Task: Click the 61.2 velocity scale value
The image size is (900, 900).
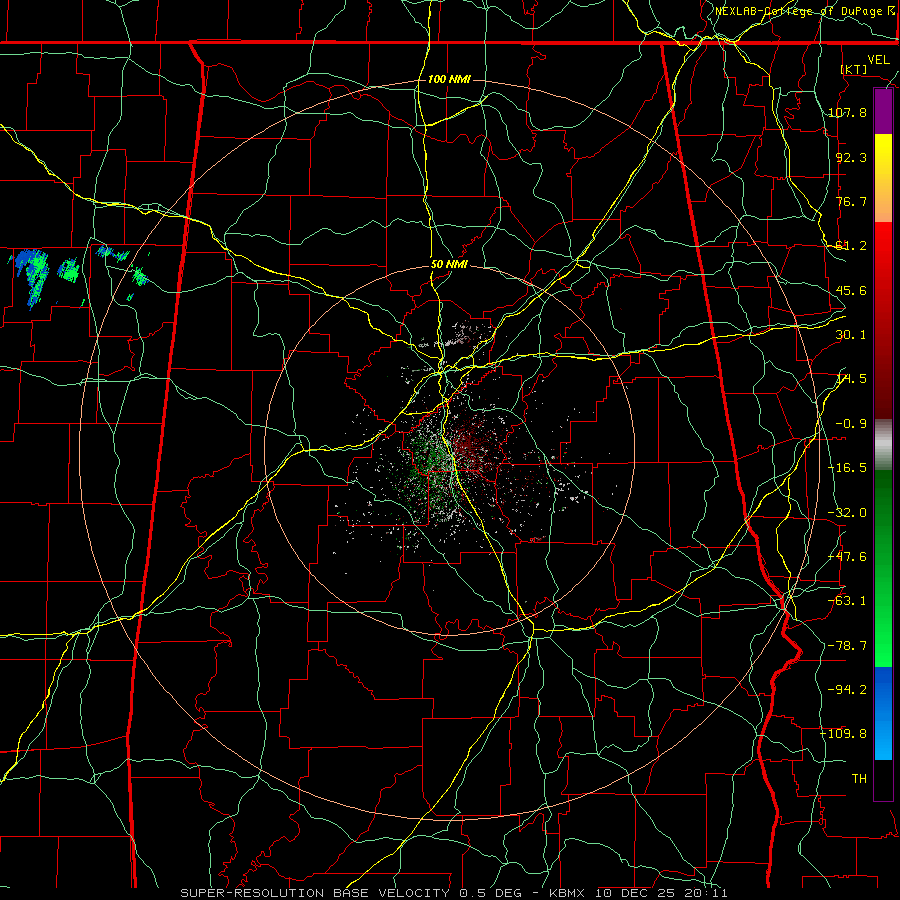Action: 851,246
